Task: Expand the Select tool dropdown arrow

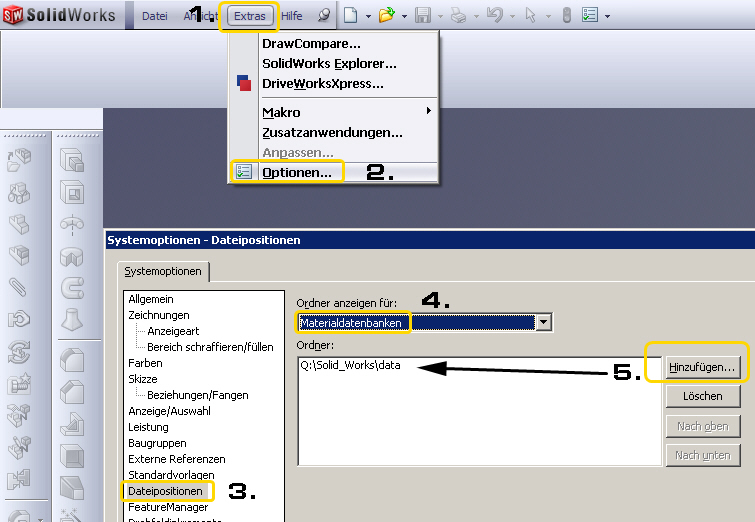Action: click(548, 16)
